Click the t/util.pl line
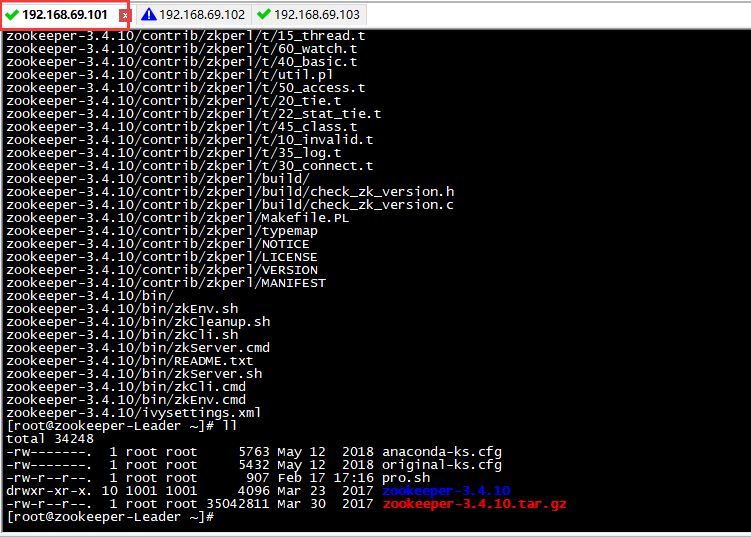751x537 pixels. coord(170,75)
